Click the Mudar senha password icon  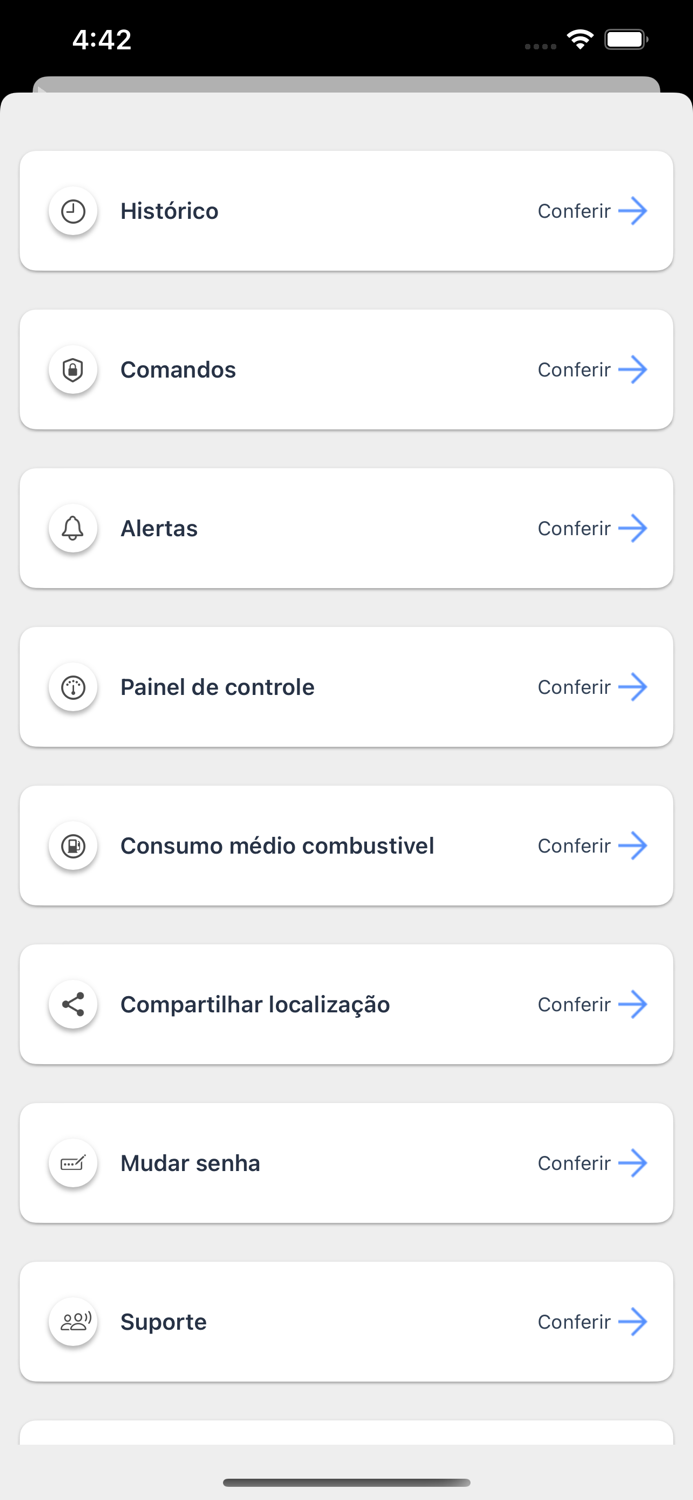72,1163
